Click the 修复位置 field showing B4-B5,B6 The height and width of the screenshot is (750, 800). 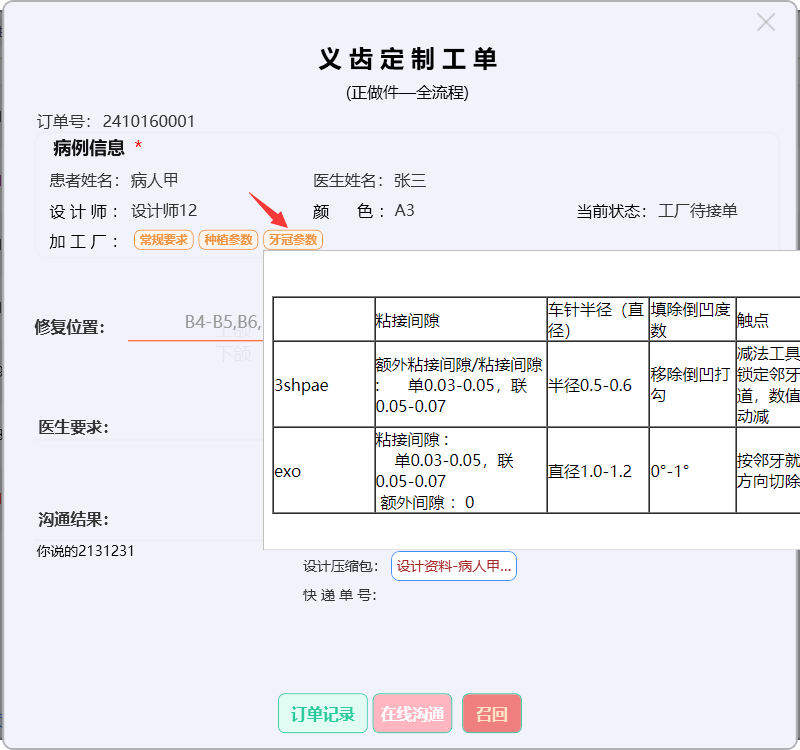(x=222, y=322)
